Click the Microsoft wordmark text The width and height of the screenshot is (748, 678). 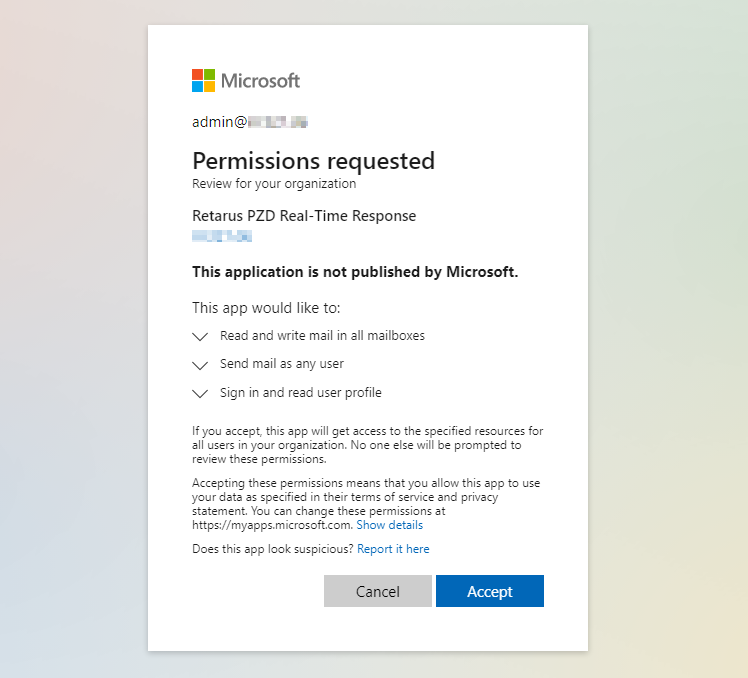[260, 81]
